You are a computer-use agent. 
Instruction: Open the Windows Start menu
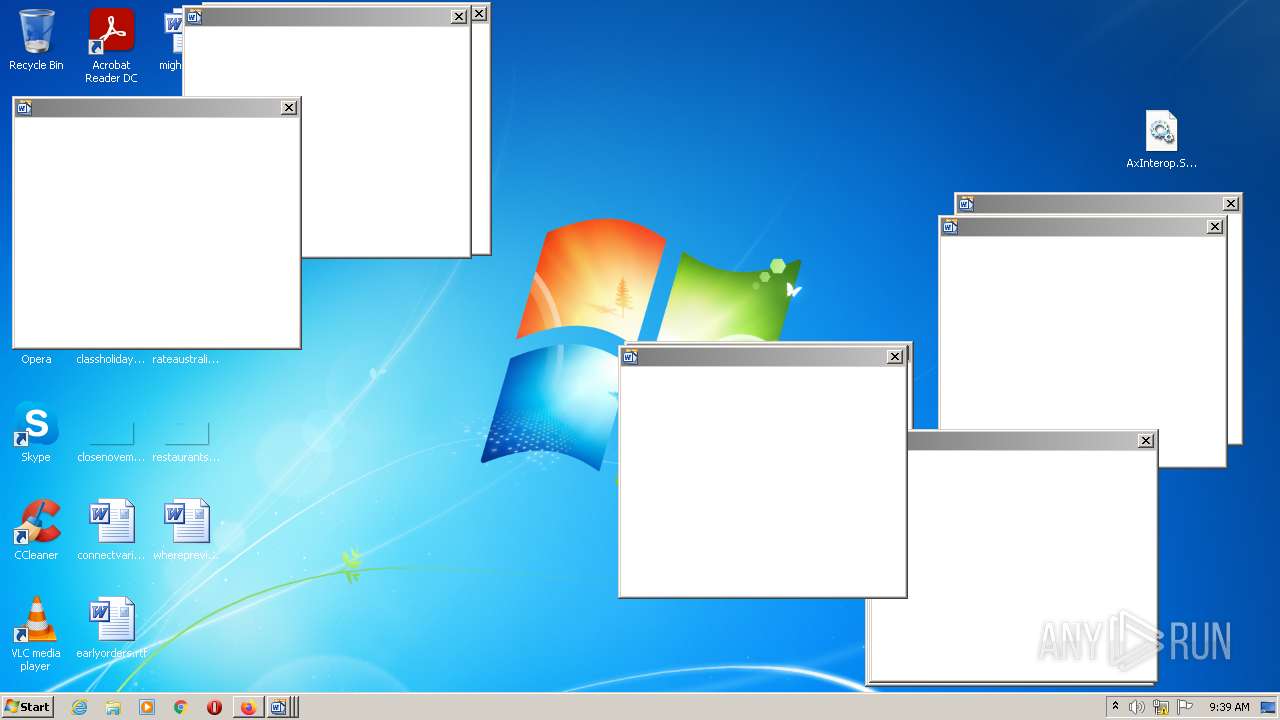coord(27,707)
